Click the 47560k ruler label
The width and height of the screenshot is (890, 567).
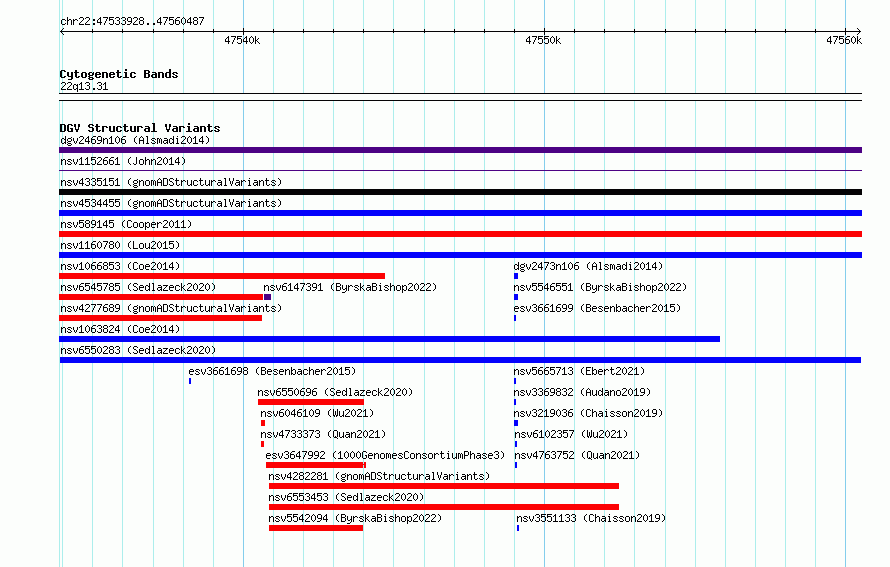click(844, 40)
